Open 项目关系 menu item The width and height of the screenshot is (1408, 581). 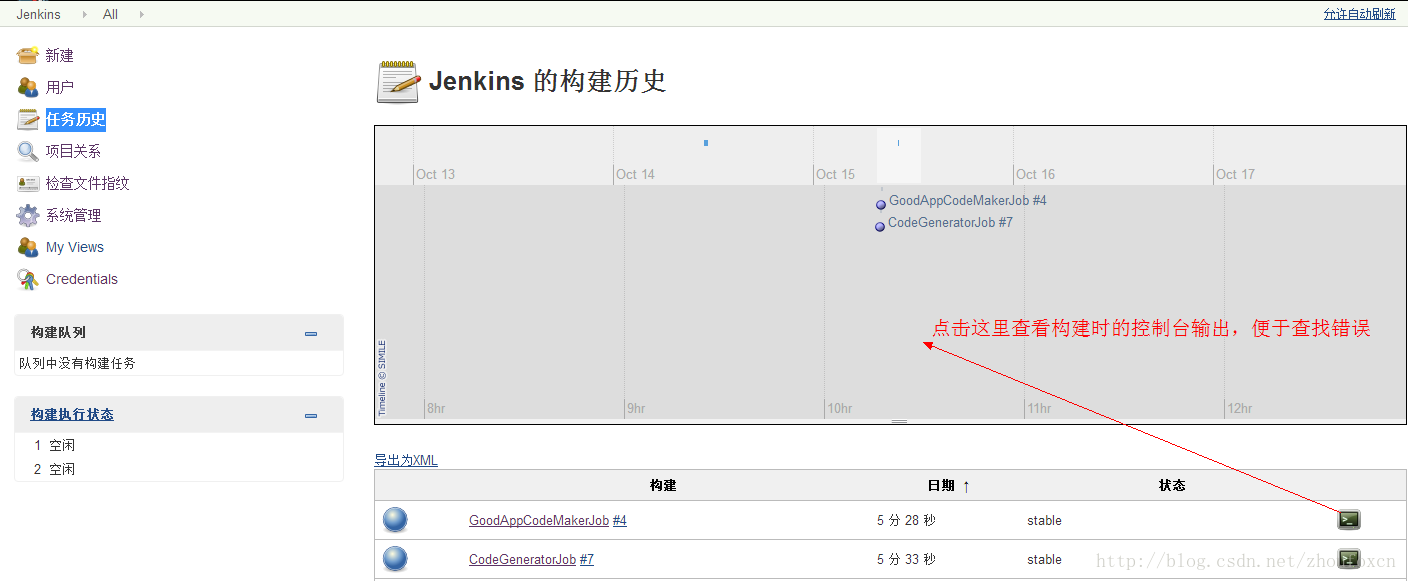tap(73, 151)
